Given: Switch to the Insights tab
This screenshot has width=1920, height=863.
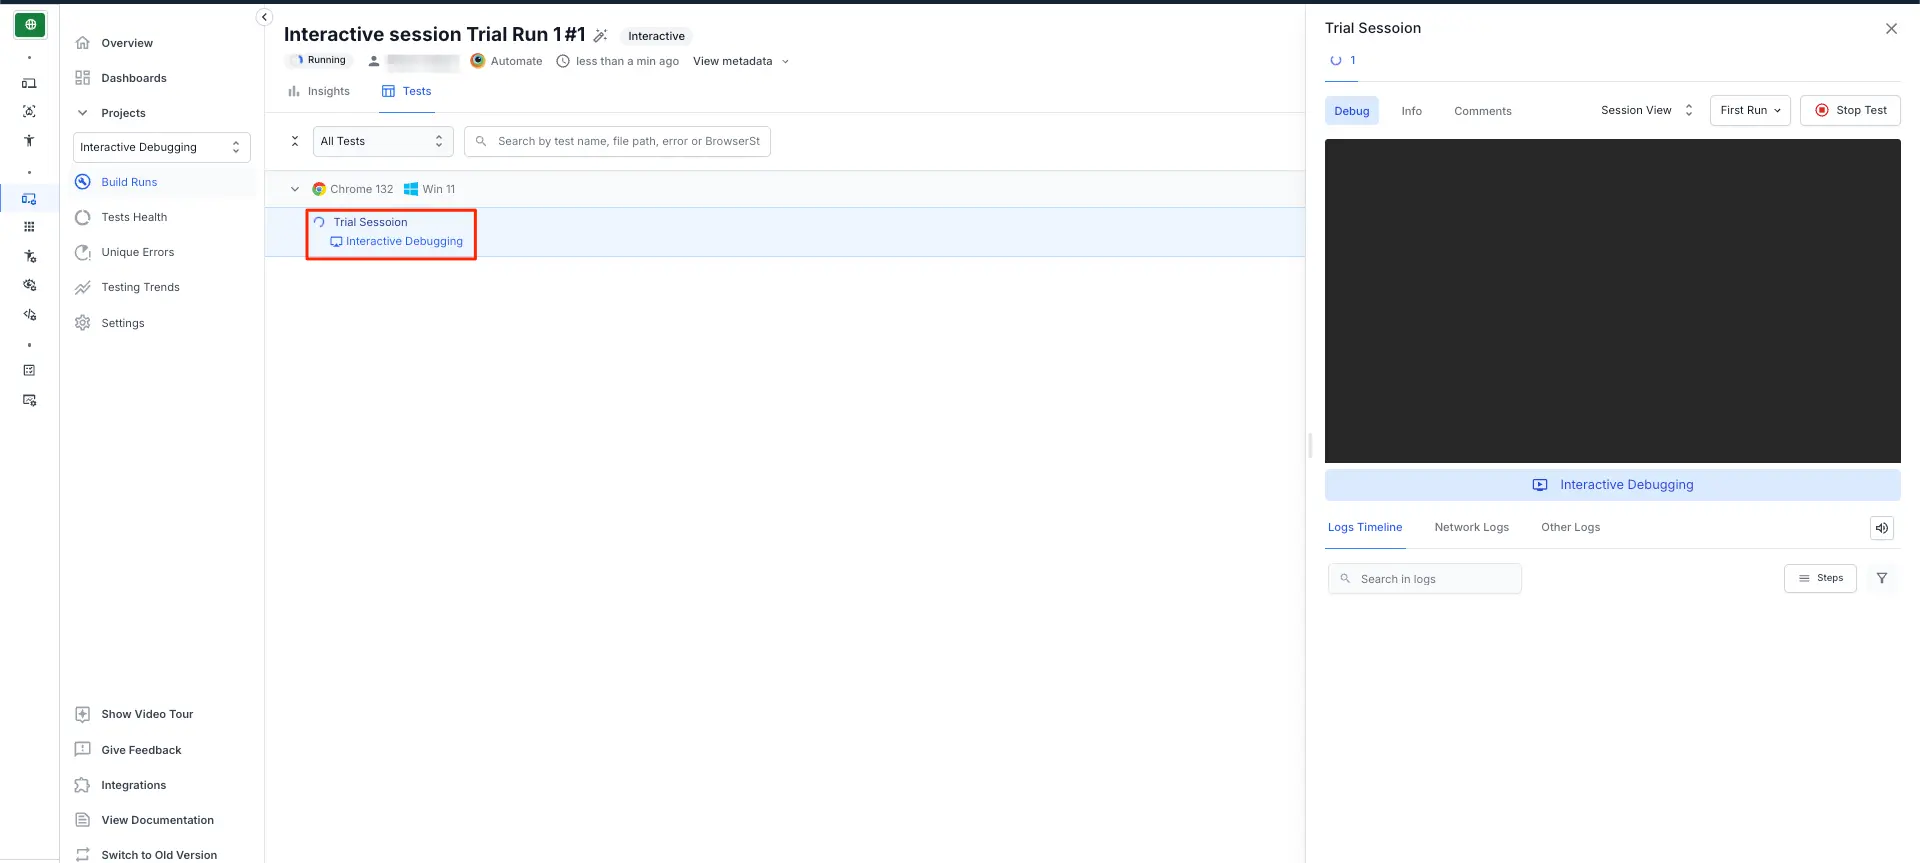Looking at the screenshot, I should pyautogui.click(x=319, y=91).
